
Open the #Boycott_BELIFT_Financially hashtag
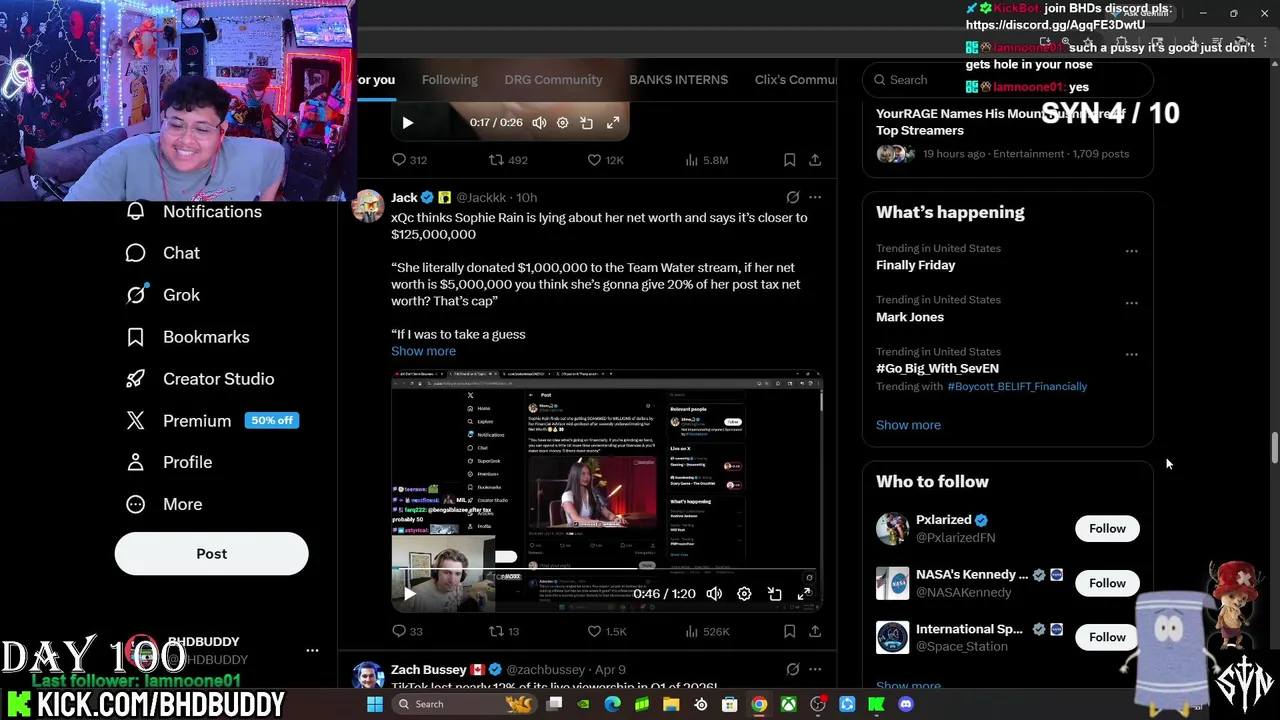[x=1017, y=386]
